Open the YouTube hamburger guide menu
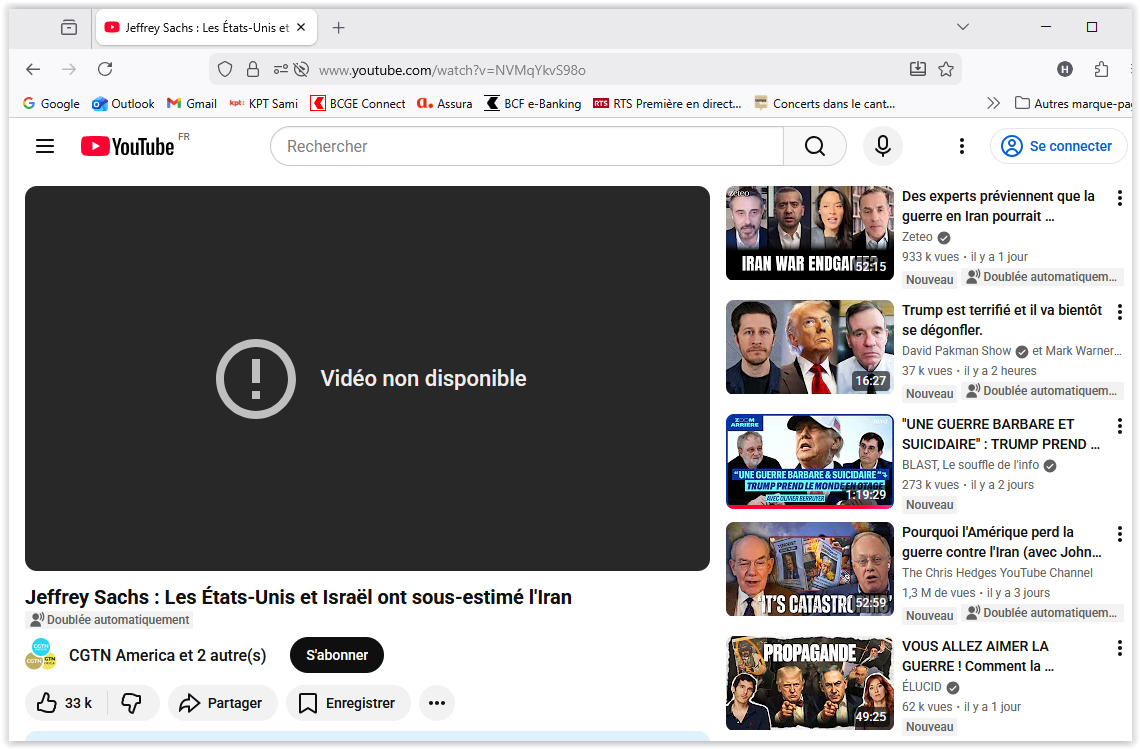This screenshot has height=749, width=1140. click(x=45, y=147)
